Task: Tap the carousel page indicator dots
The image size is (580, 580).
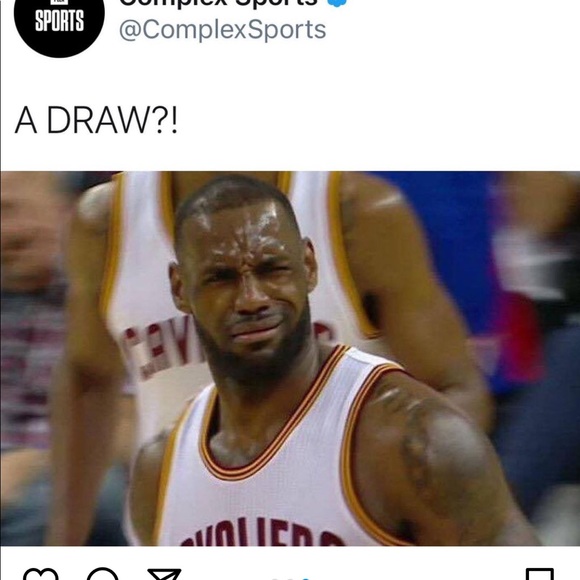Action: click(x=290, y=578)
